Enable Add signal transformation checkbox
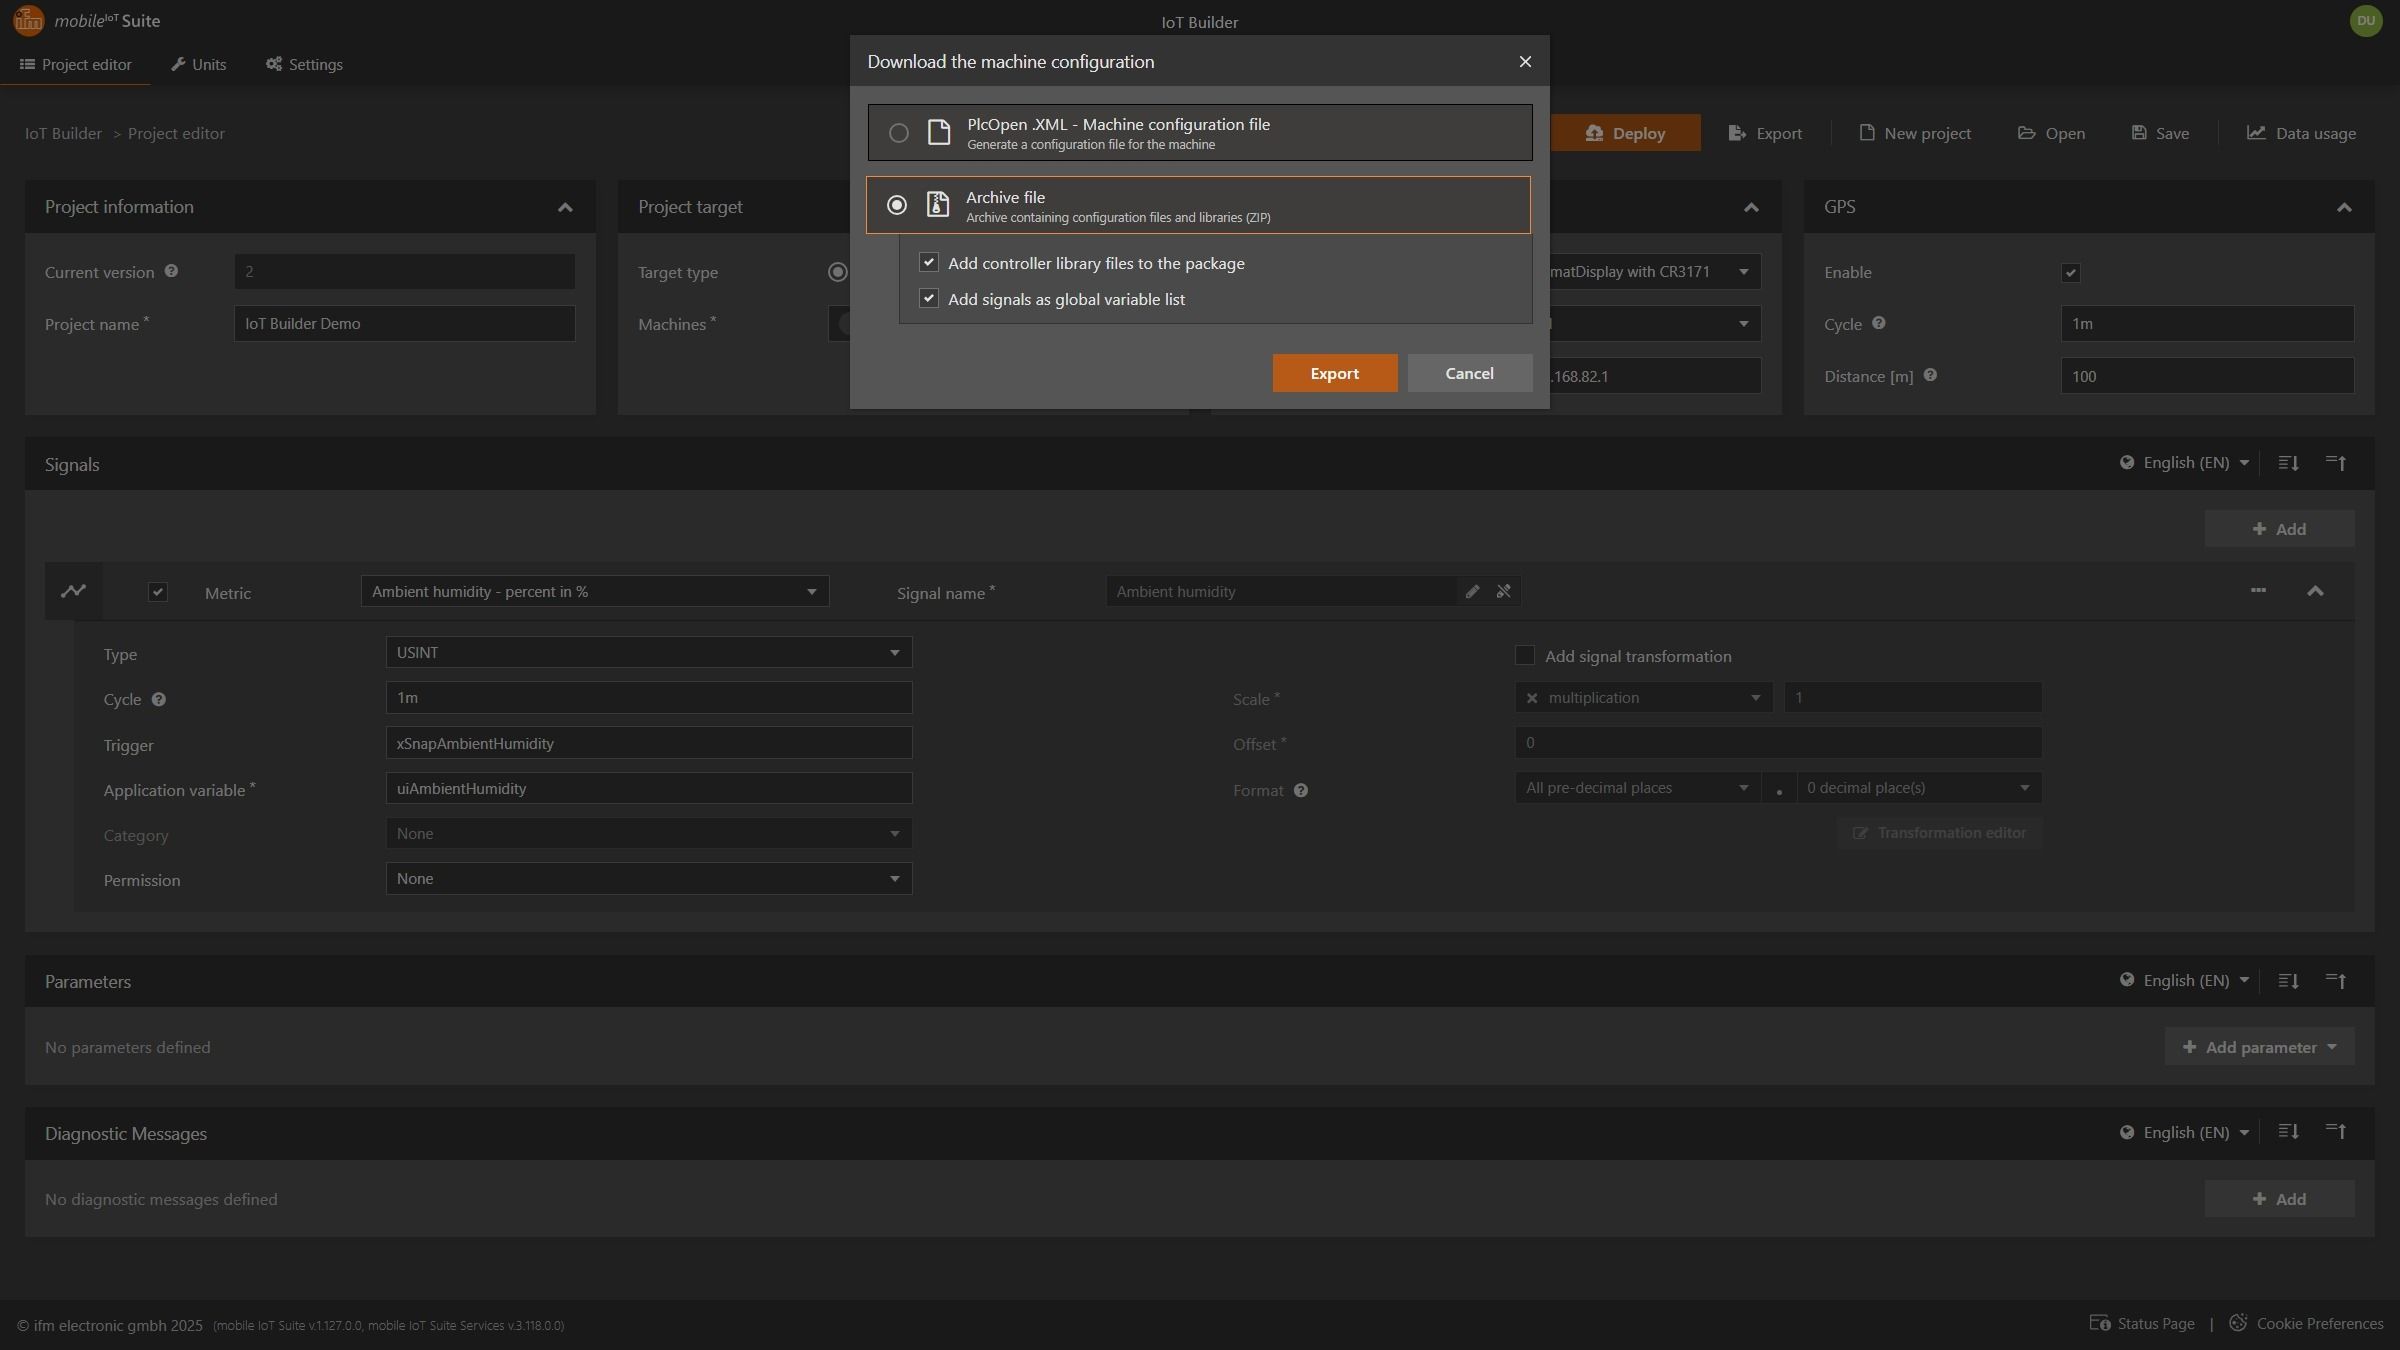The height and width of the screenshot is (1350, 2400). 1525,655
